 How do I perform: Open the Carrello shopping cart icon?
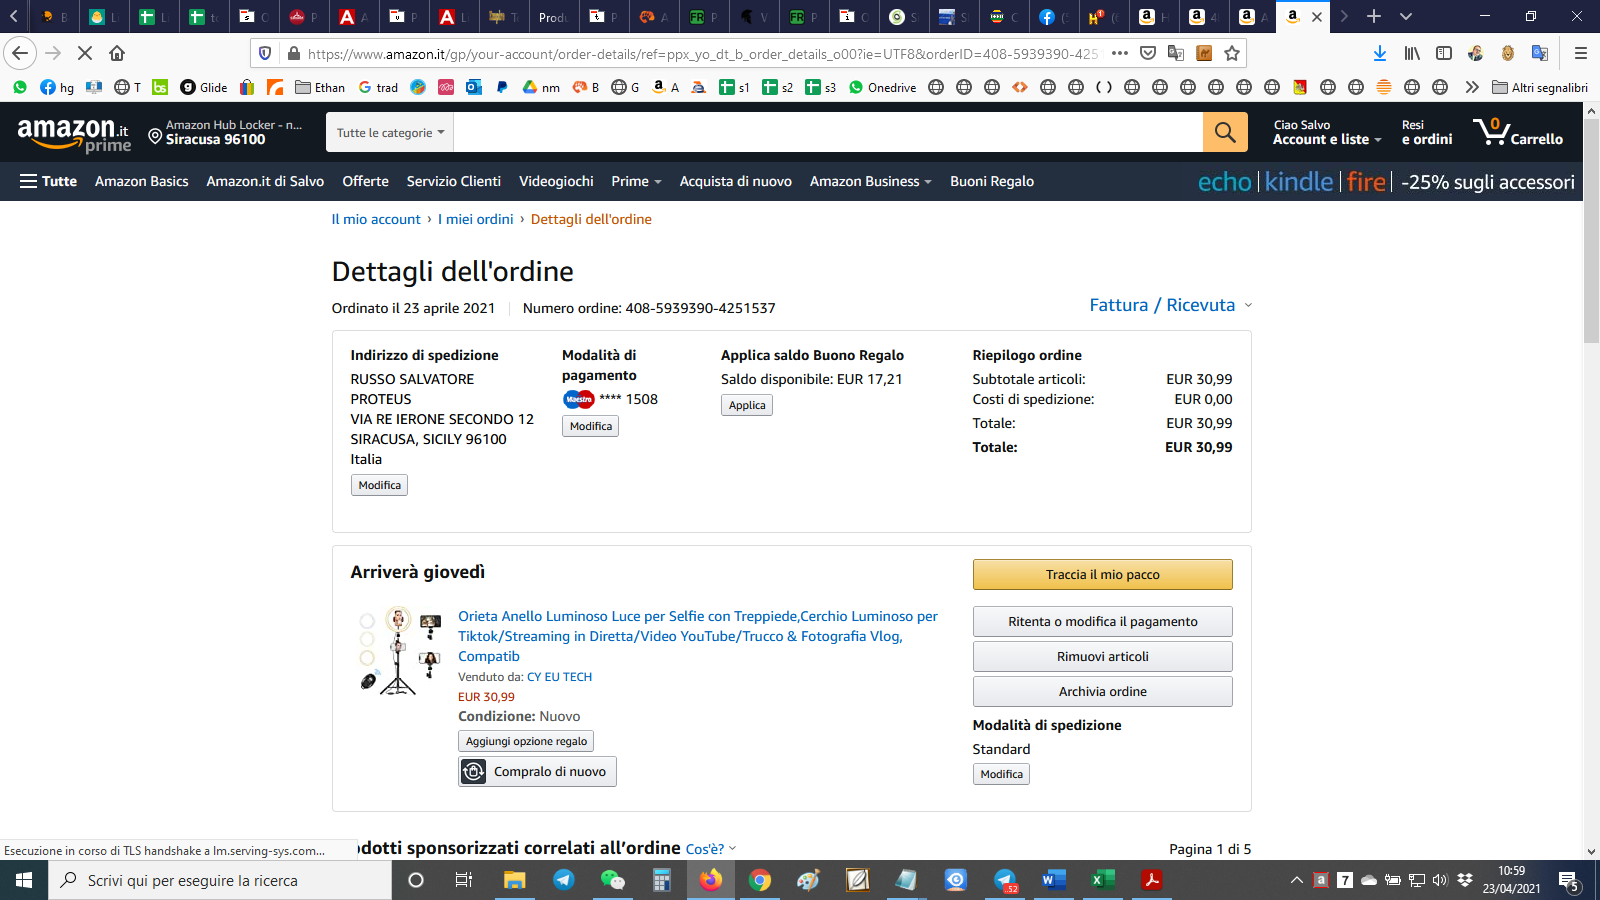[1517, 132]
